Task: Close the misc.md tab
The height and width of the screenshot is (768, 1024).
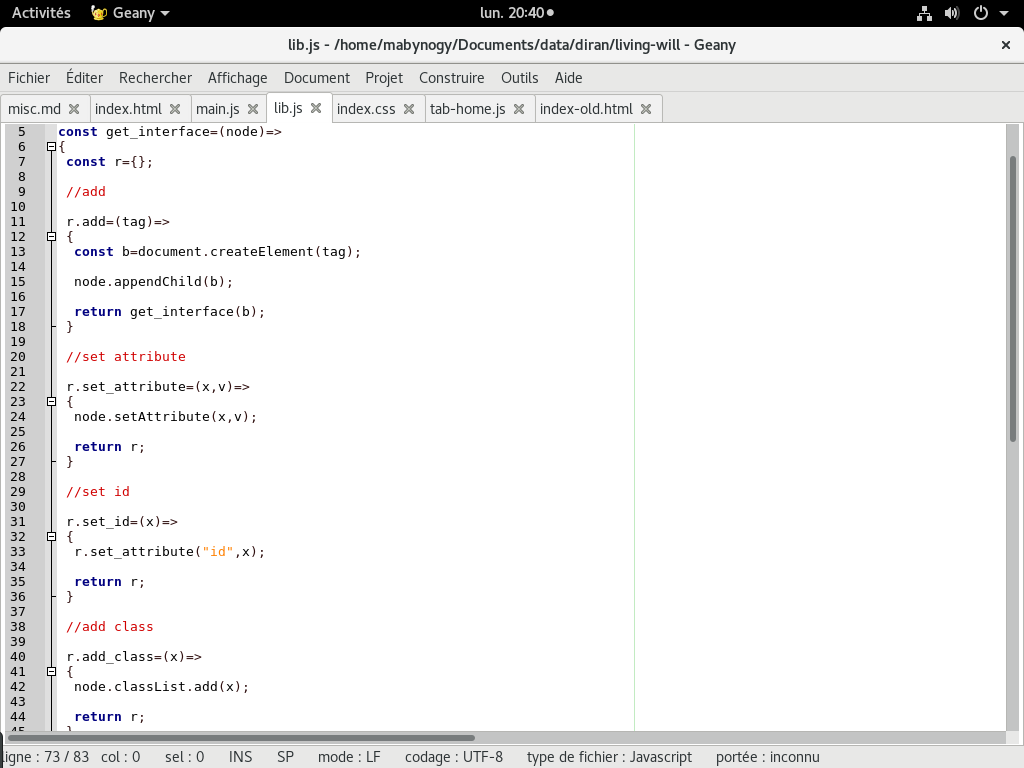Action: pyautogui.click(x=74, y=109)
